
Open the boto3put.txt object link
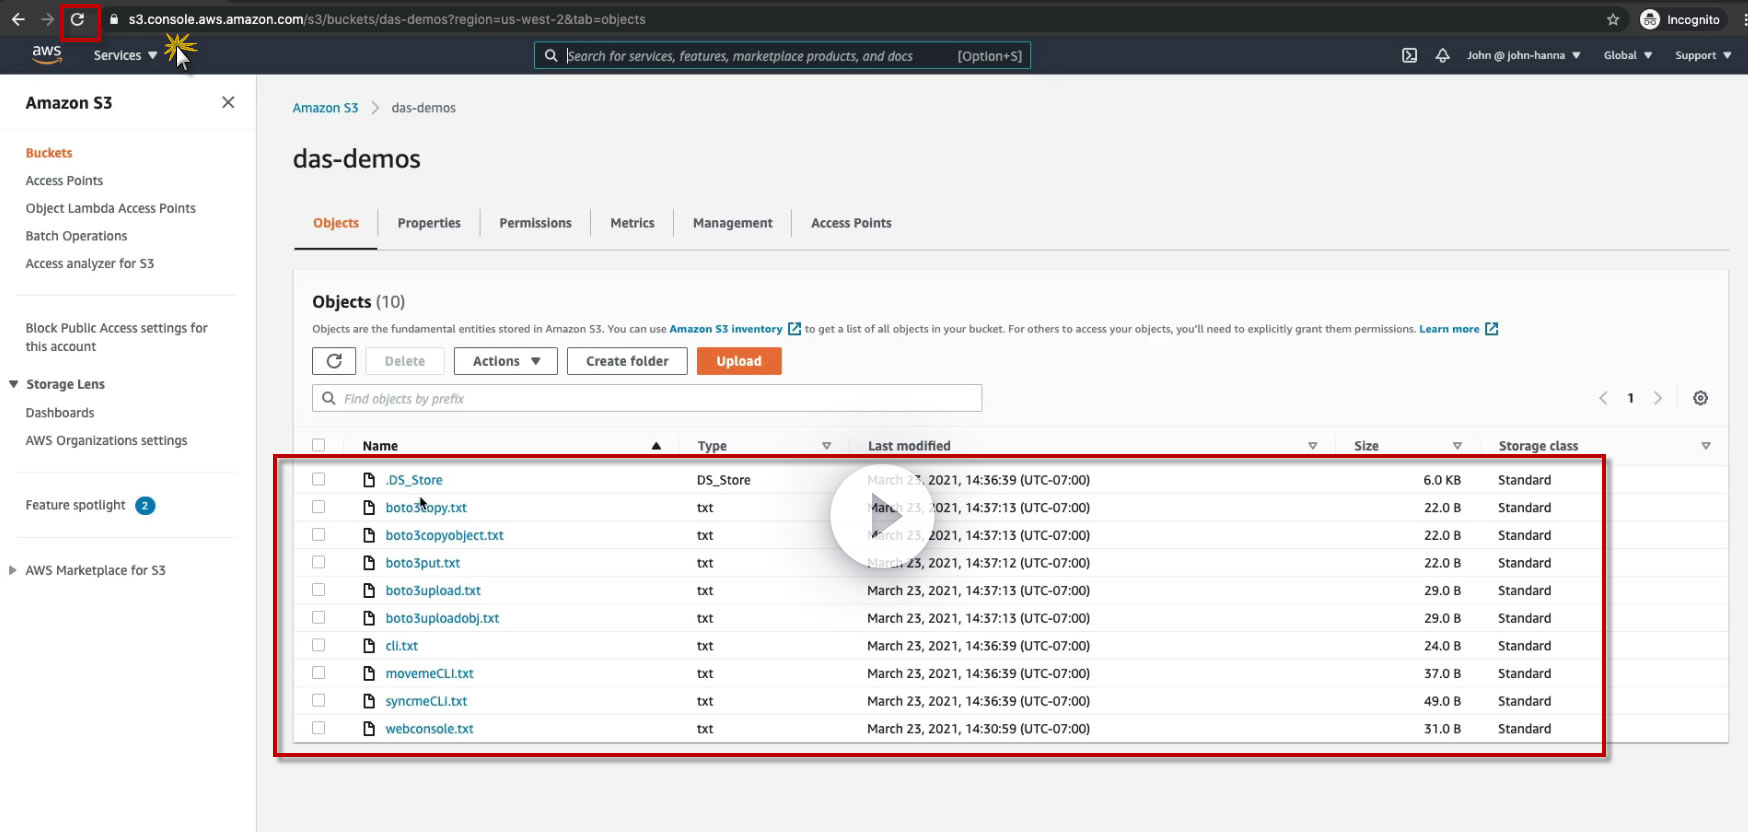(423, 563)
